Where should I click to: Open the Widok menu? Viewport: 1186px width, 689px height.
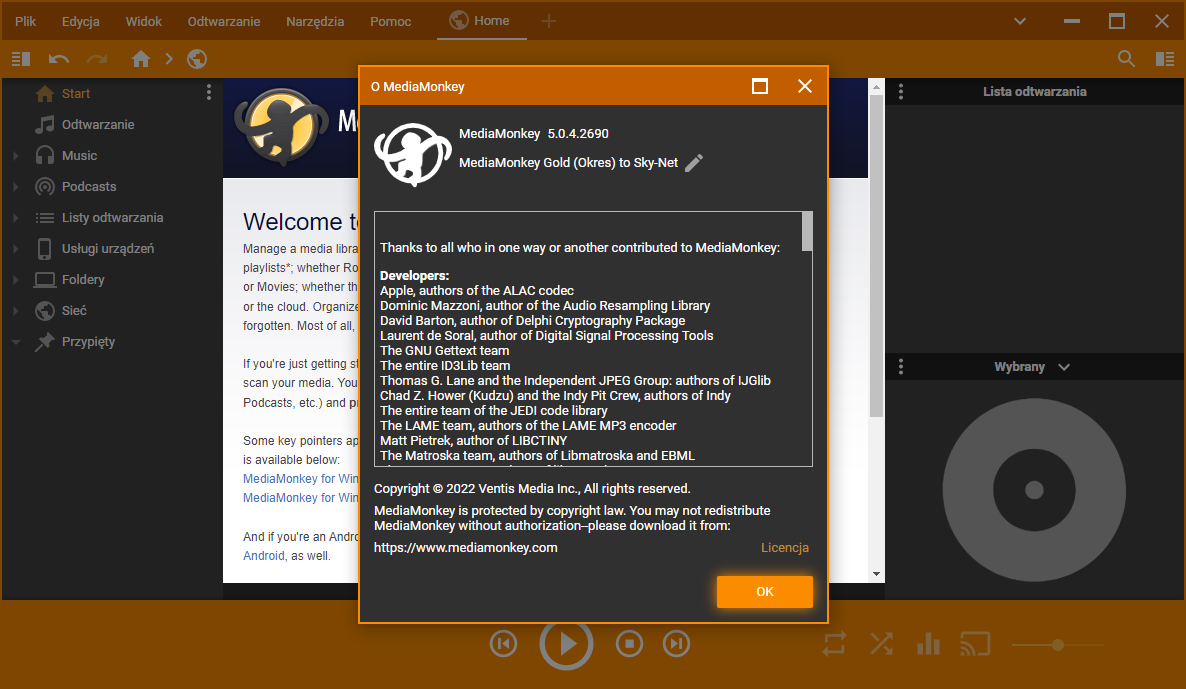(144, 21)
